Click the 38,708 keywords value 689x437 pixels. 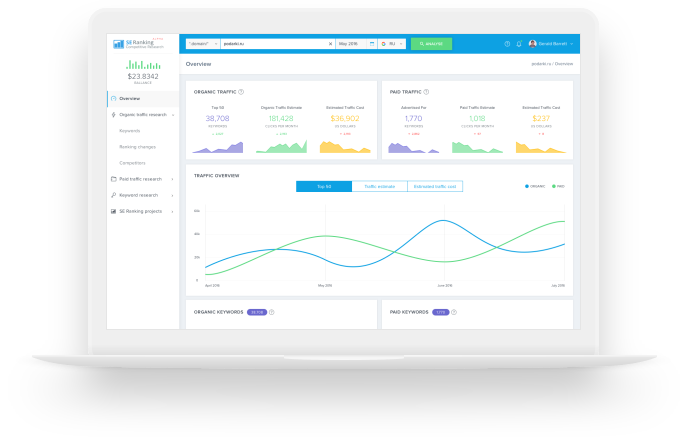(x=217, y=119)
